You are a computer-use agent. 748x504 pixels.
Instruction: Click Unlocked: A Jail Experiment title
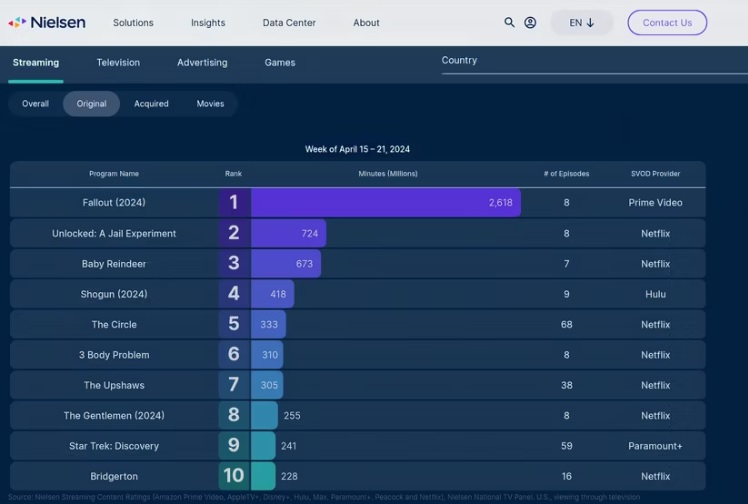114,234
